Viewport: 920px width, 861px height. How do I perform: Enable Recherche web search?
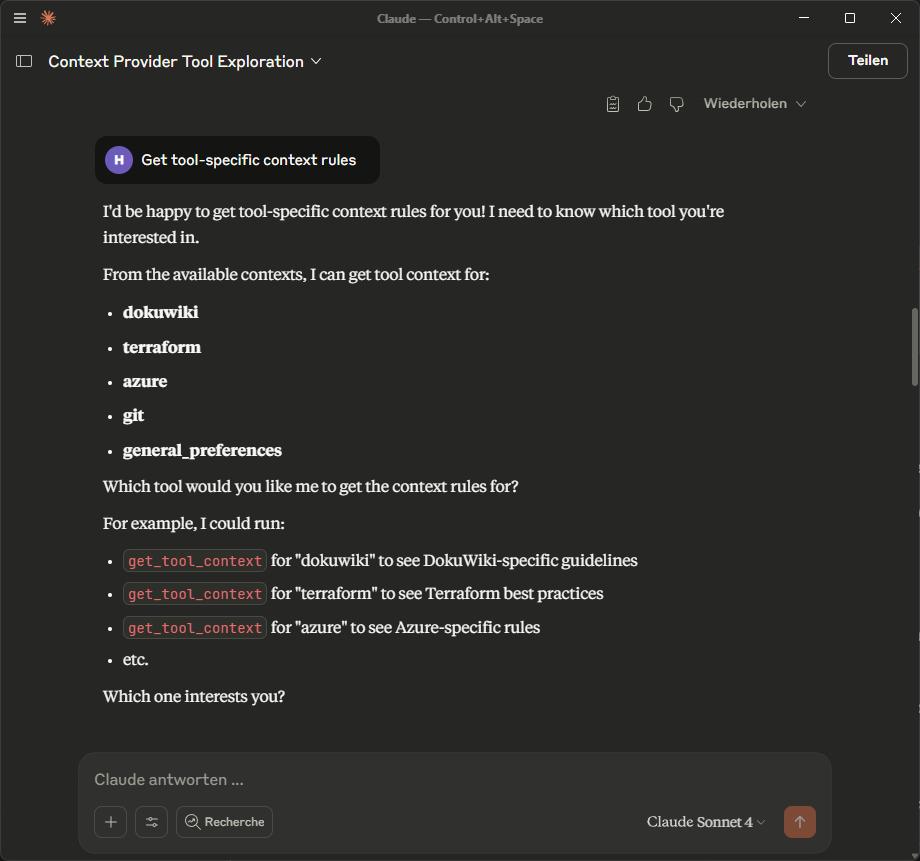[x=224, y=821]
